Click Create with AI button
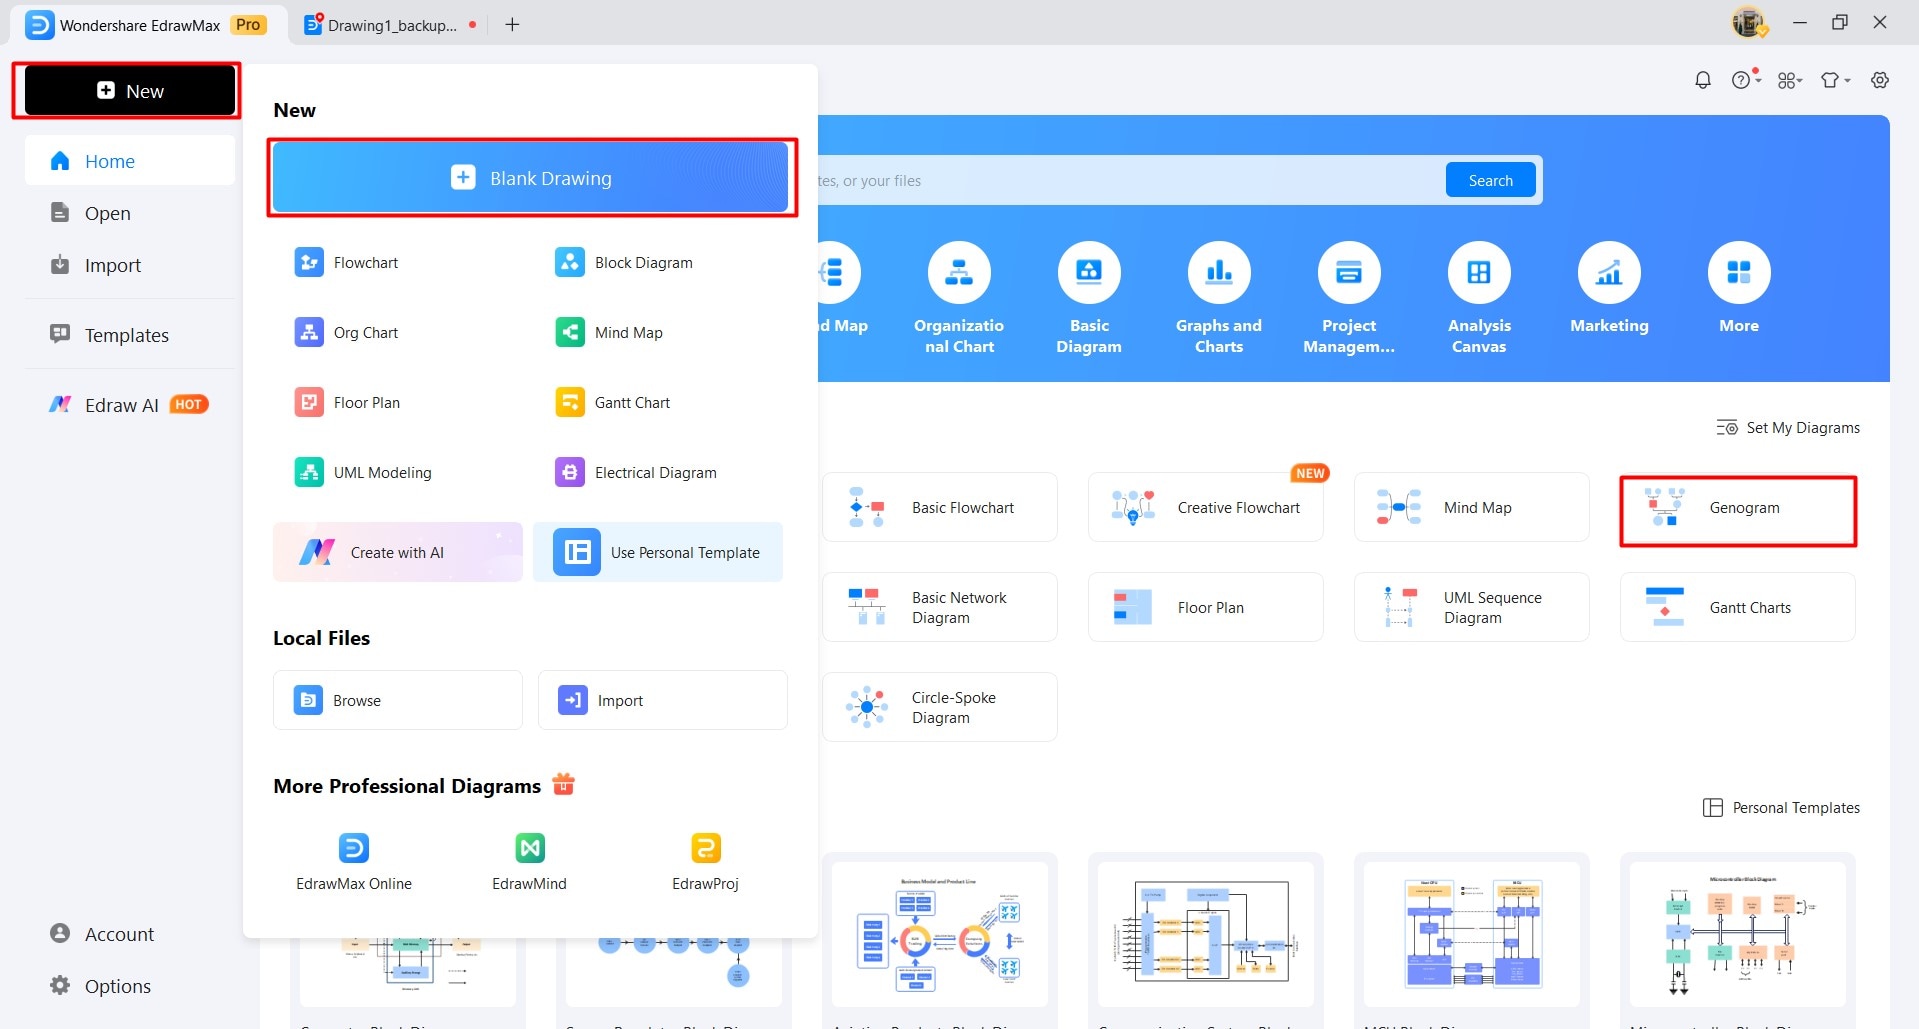Viewport: 1919px width, 1029px height. [398, 552]
